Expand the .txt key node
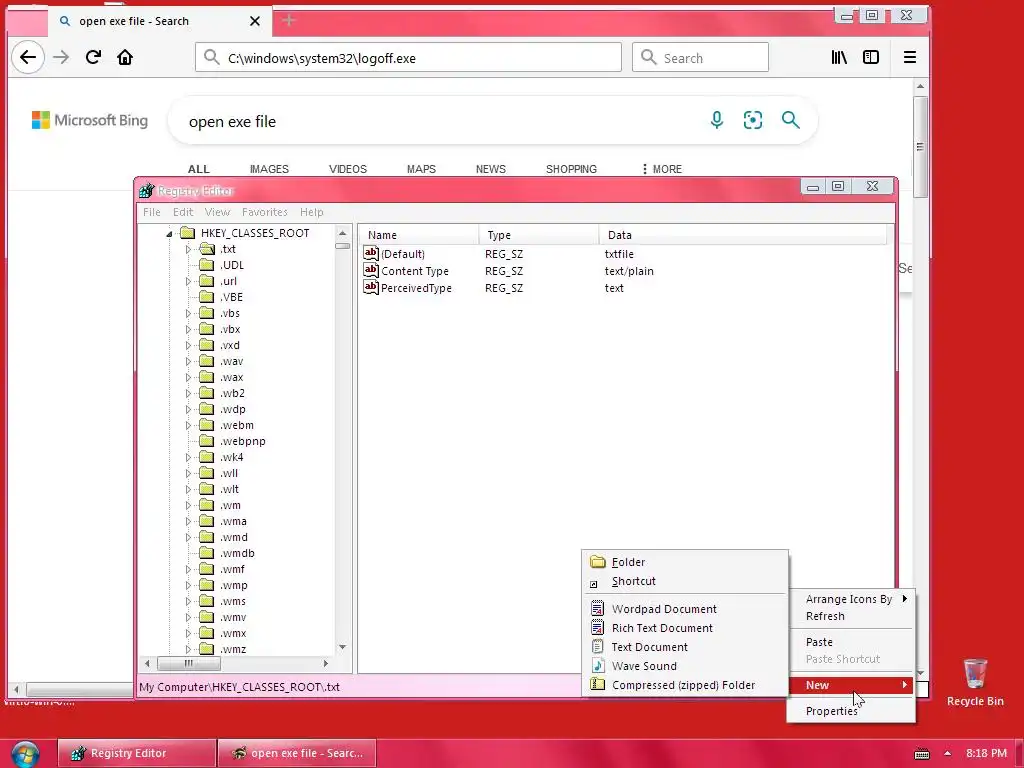Screen dimensions: 1024x768 coord(188,249)
